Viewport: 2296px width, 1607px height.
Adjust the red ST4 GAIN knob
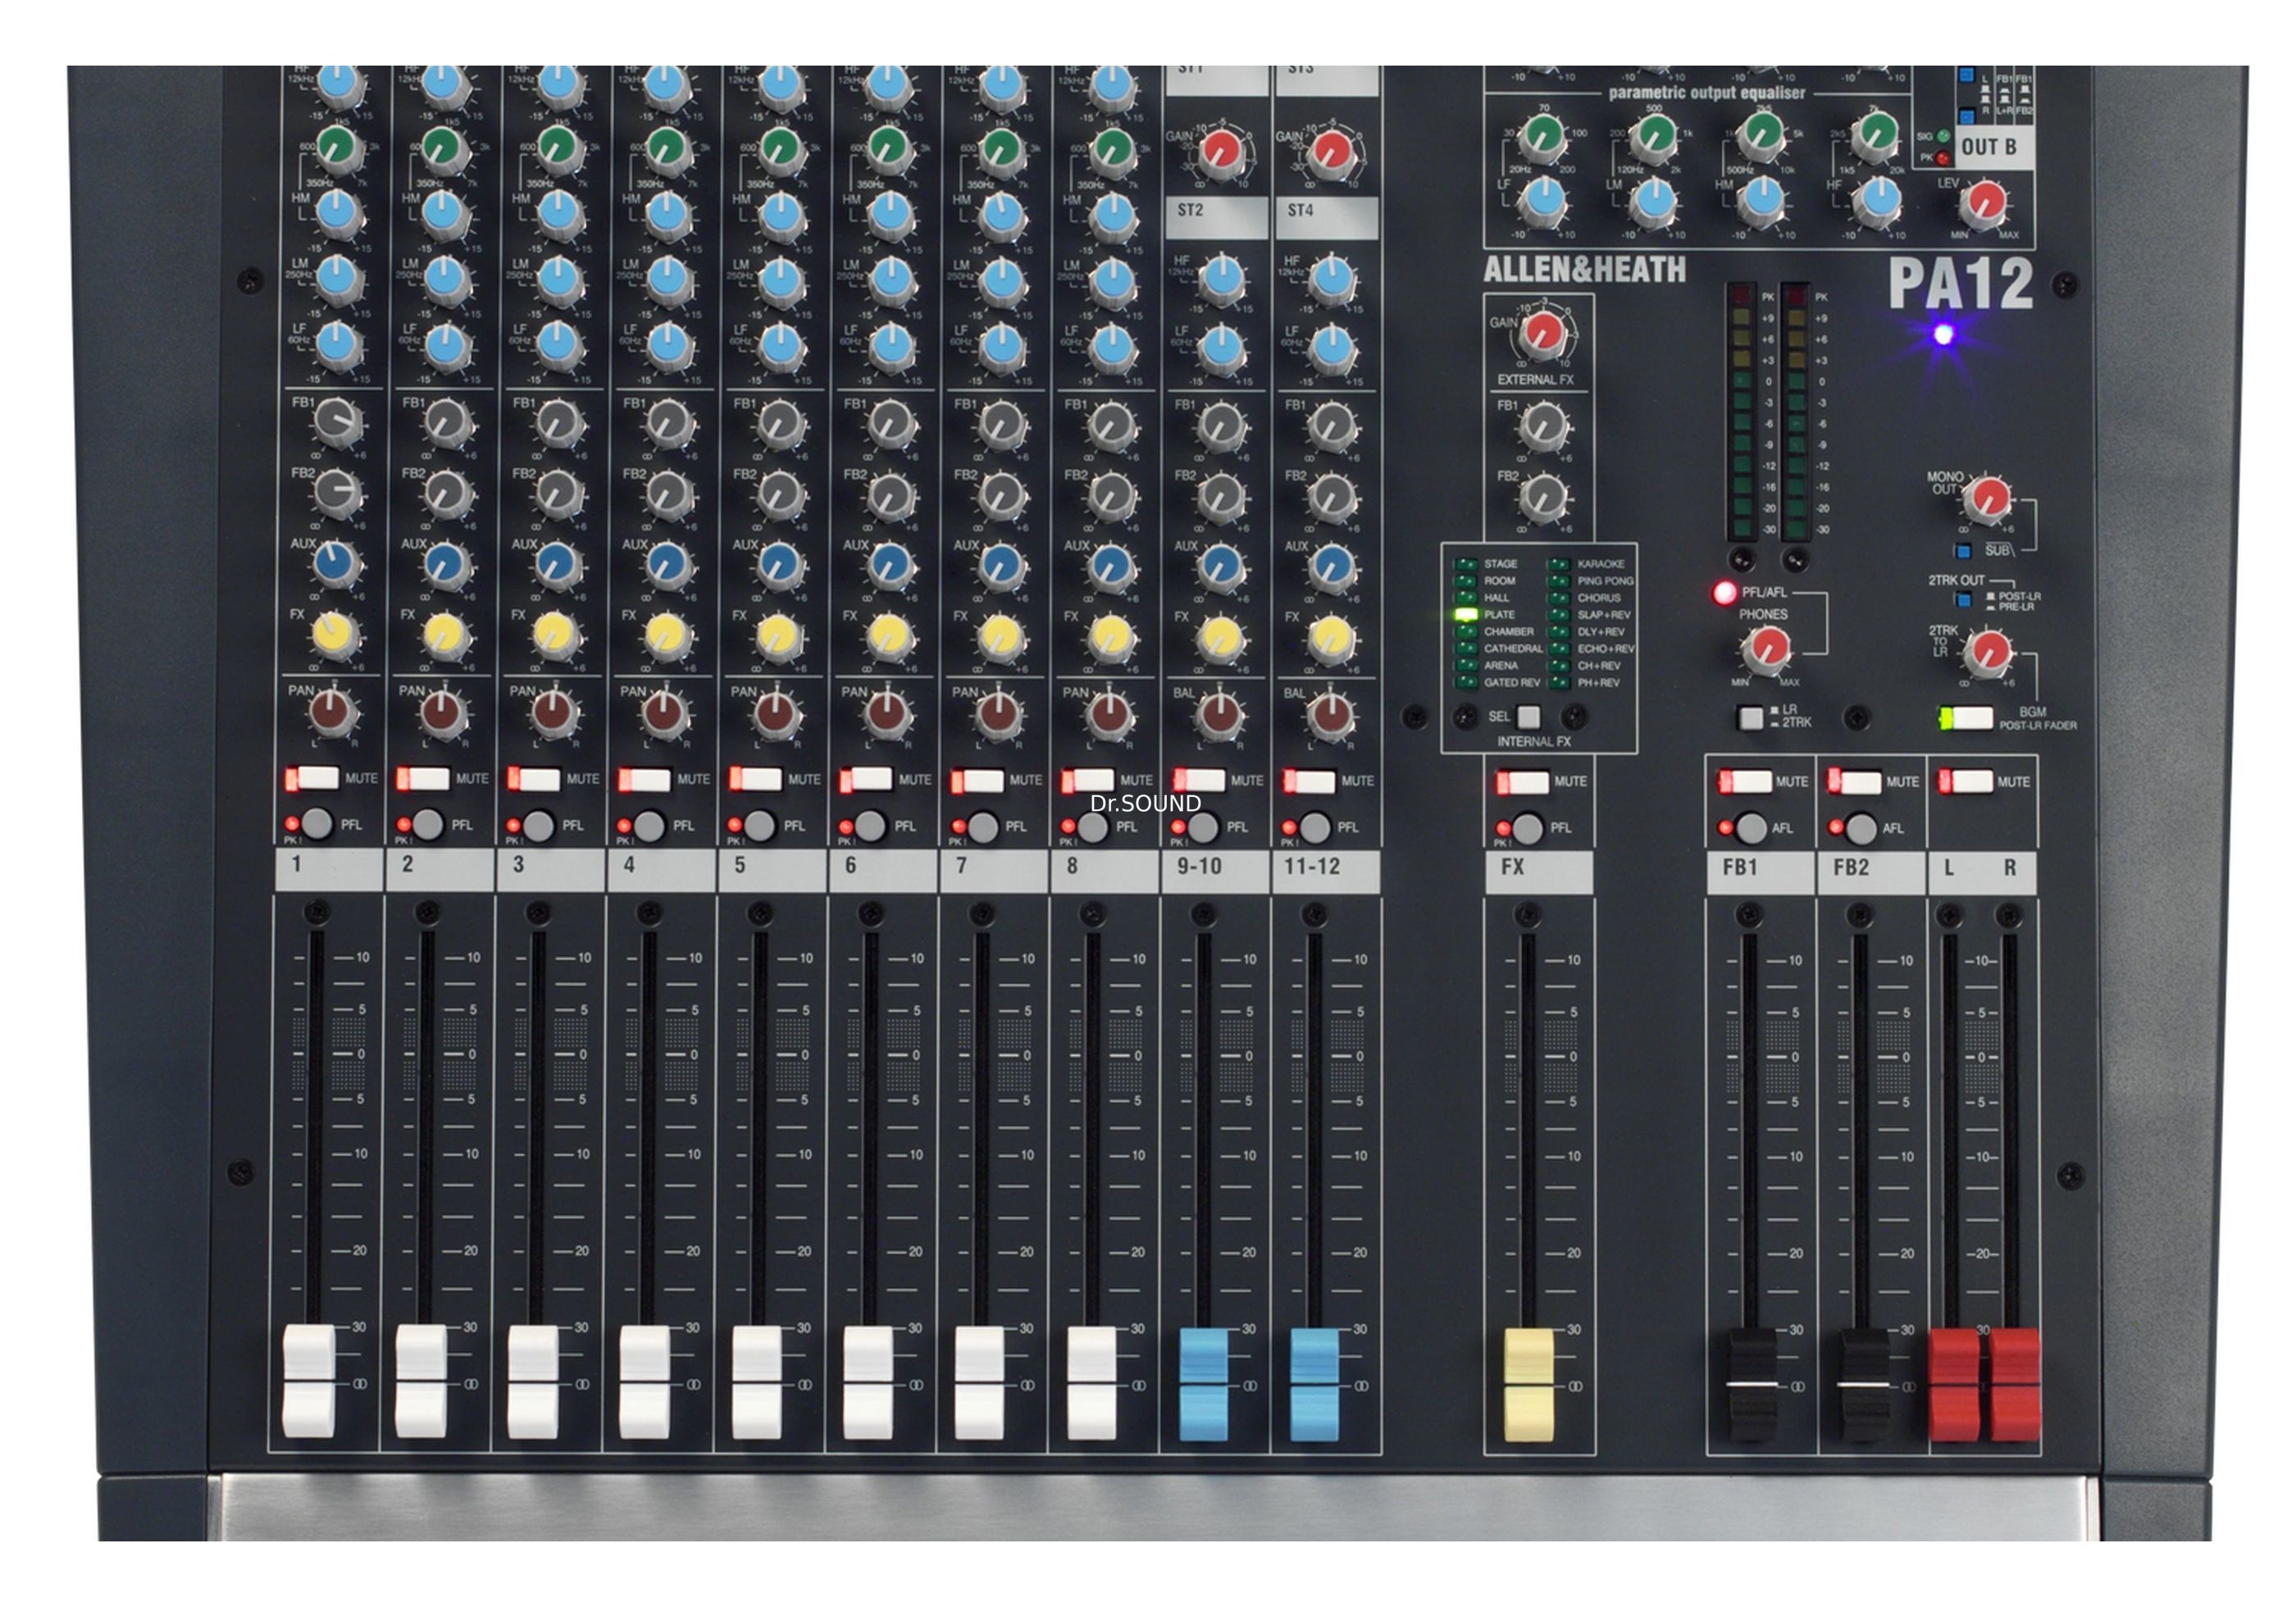coord(1331,152)
